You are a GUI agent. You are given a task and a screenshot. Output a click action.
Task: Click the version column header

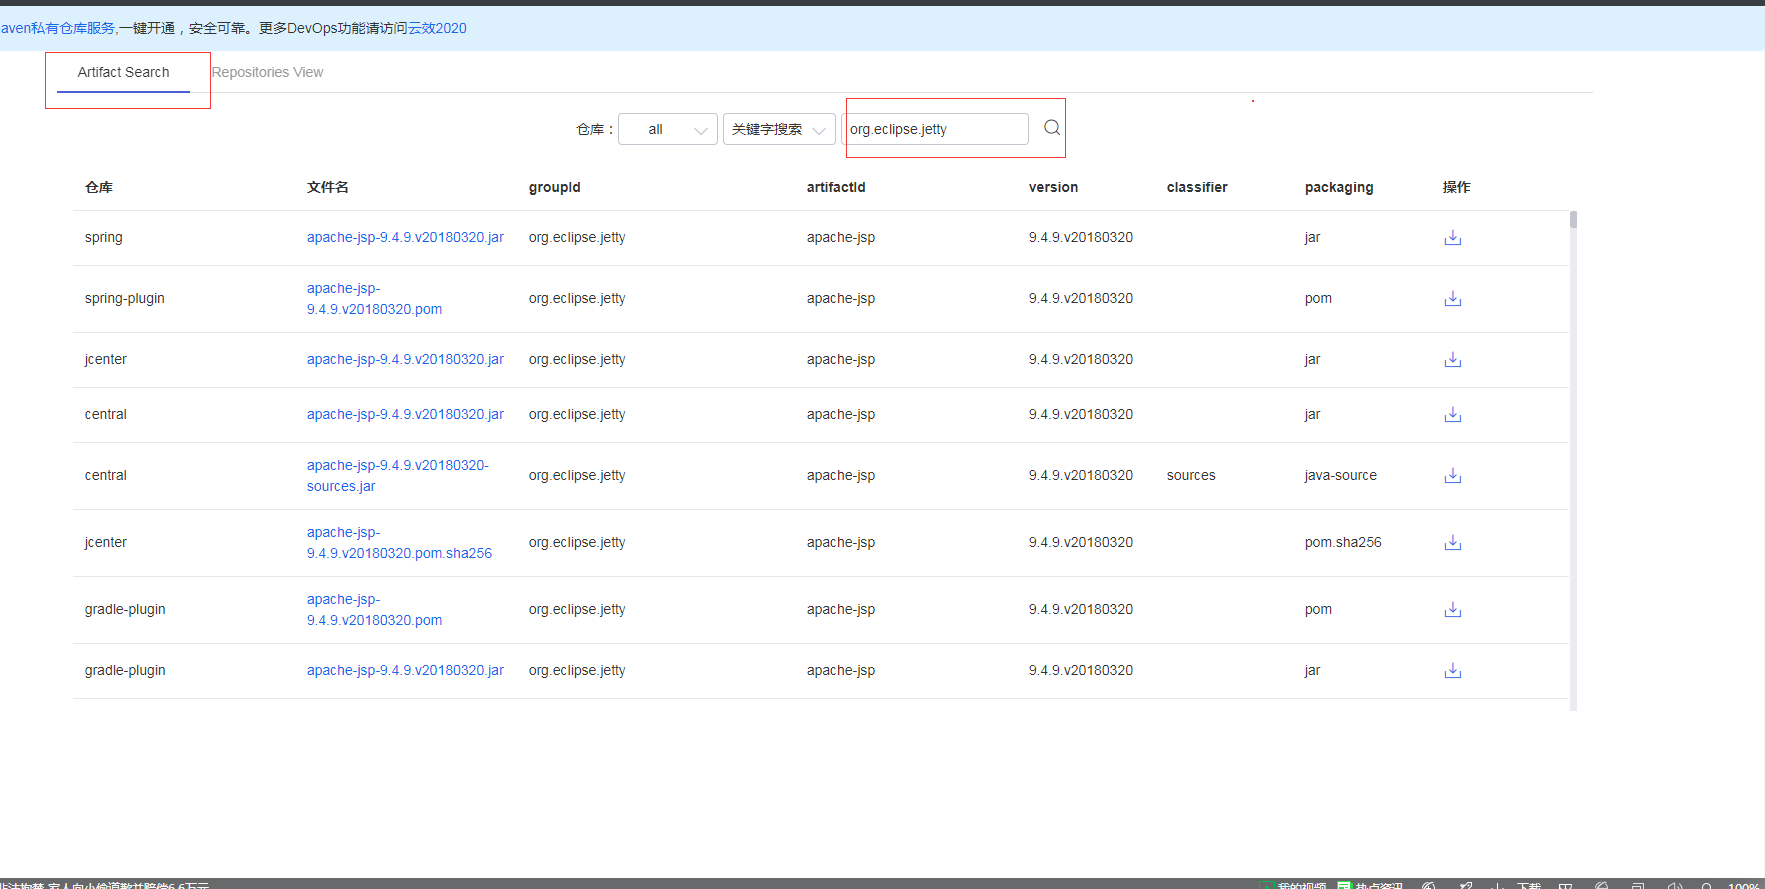pos(1053,187)
